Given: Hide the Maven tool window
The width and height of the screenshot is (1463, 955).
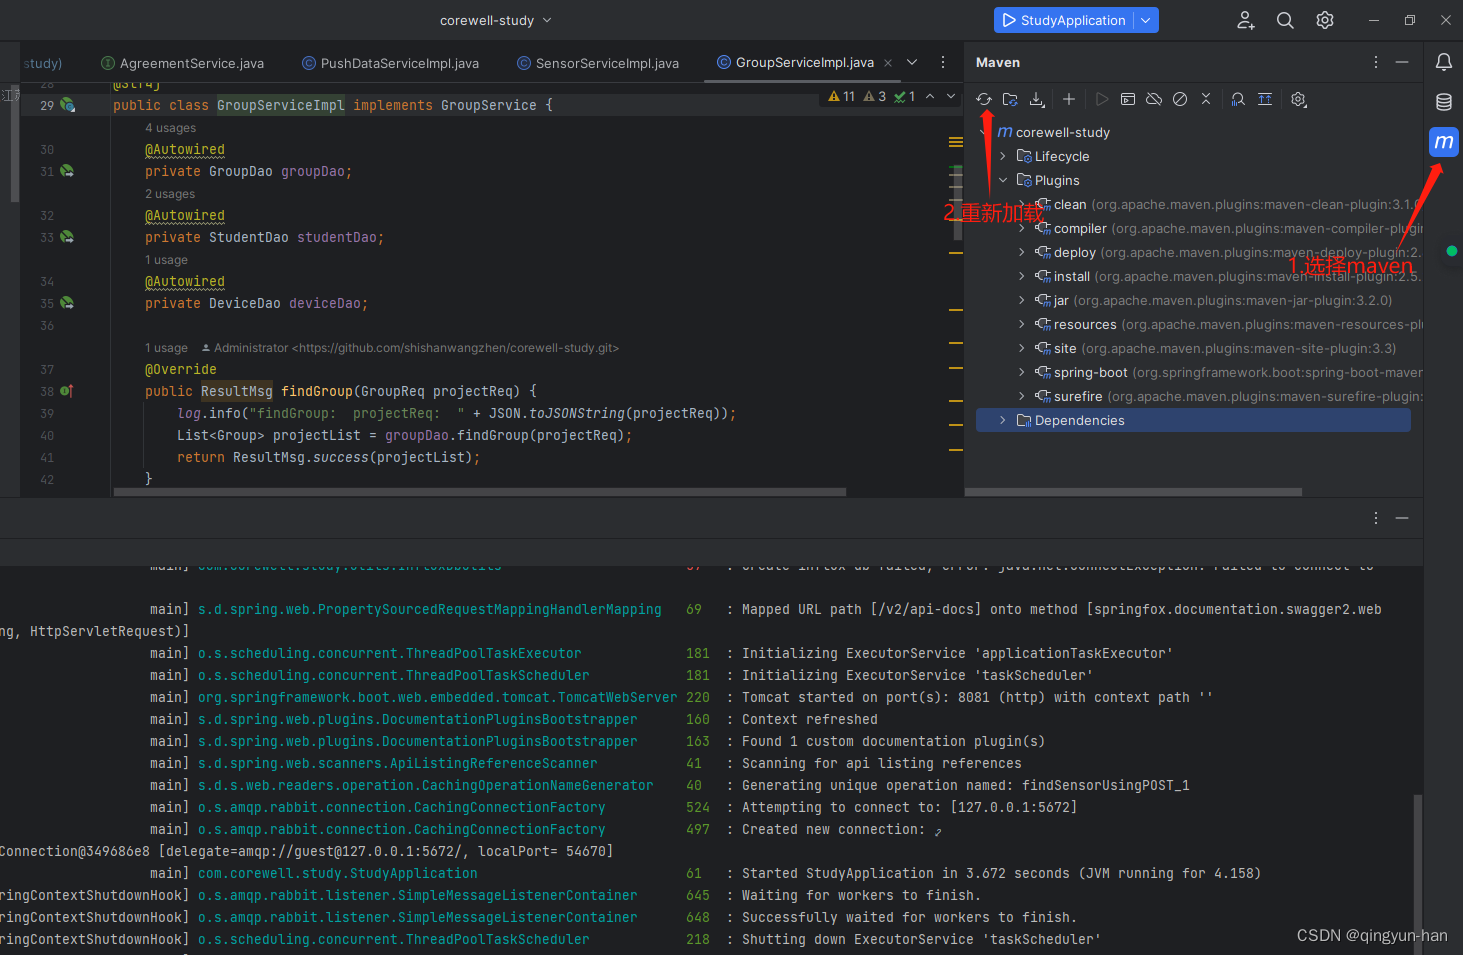Looking at the screenshot, I should 1402,62.
